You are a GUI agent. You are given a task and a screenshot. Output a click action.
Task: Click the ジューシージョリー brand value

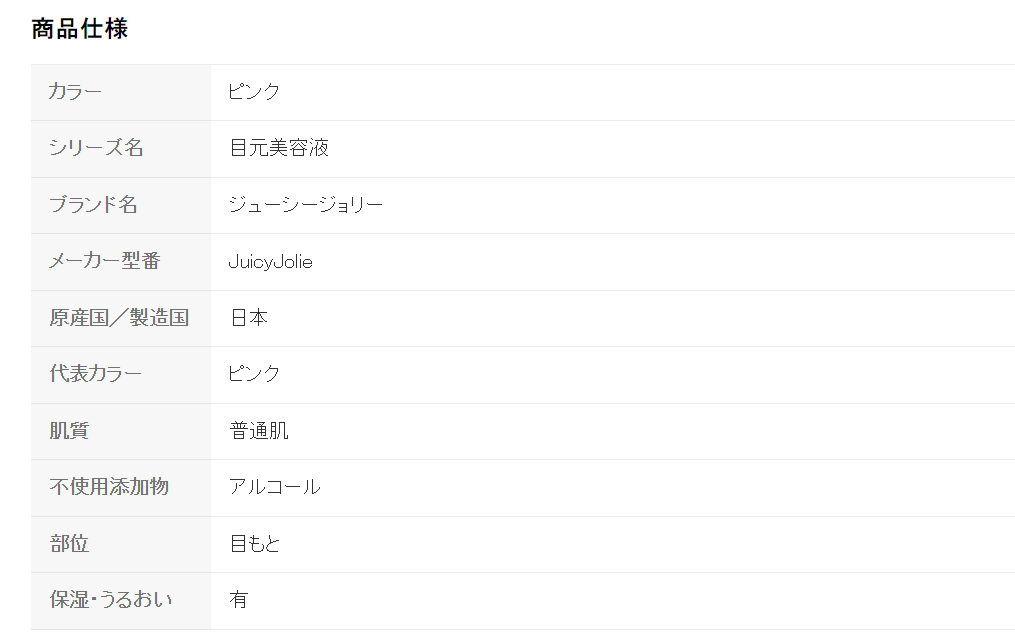(306, 205)
